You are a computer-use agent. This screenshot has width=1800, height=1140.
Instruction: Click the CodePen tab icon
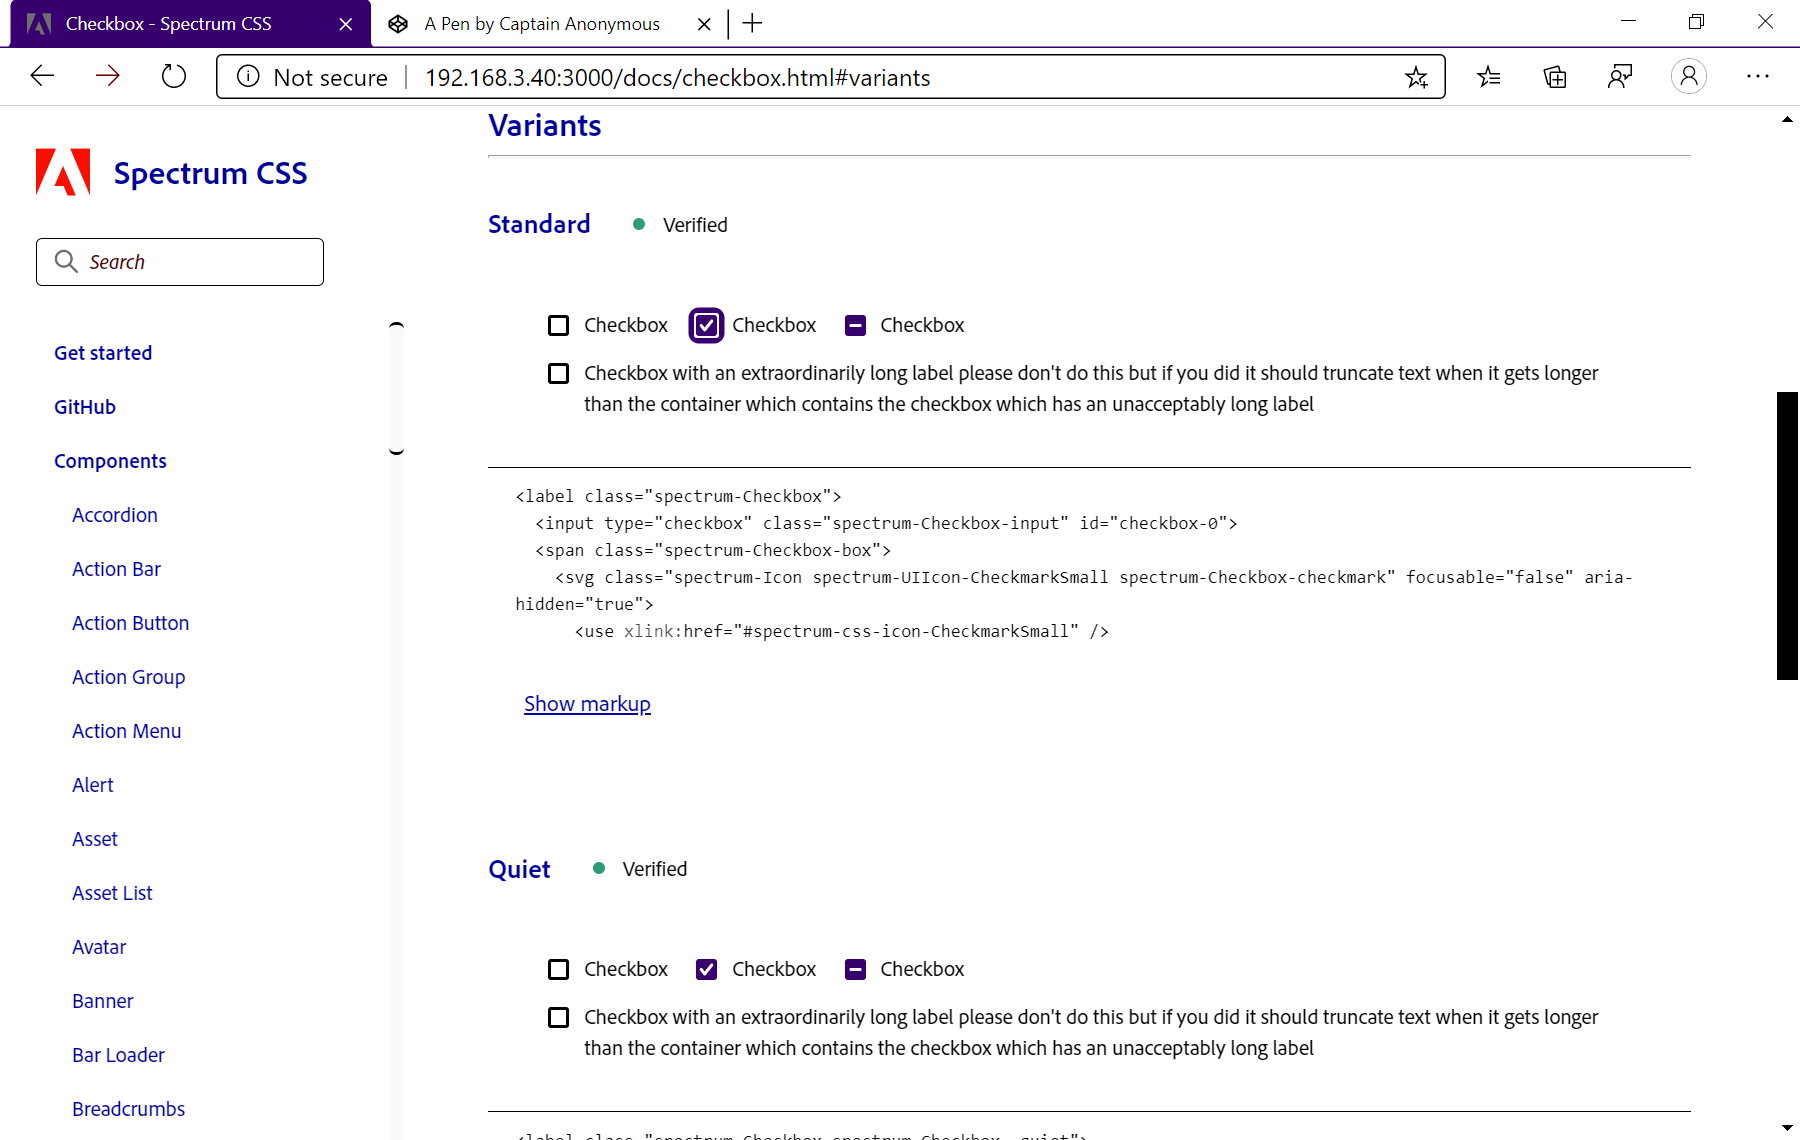[x=398, y=24]
